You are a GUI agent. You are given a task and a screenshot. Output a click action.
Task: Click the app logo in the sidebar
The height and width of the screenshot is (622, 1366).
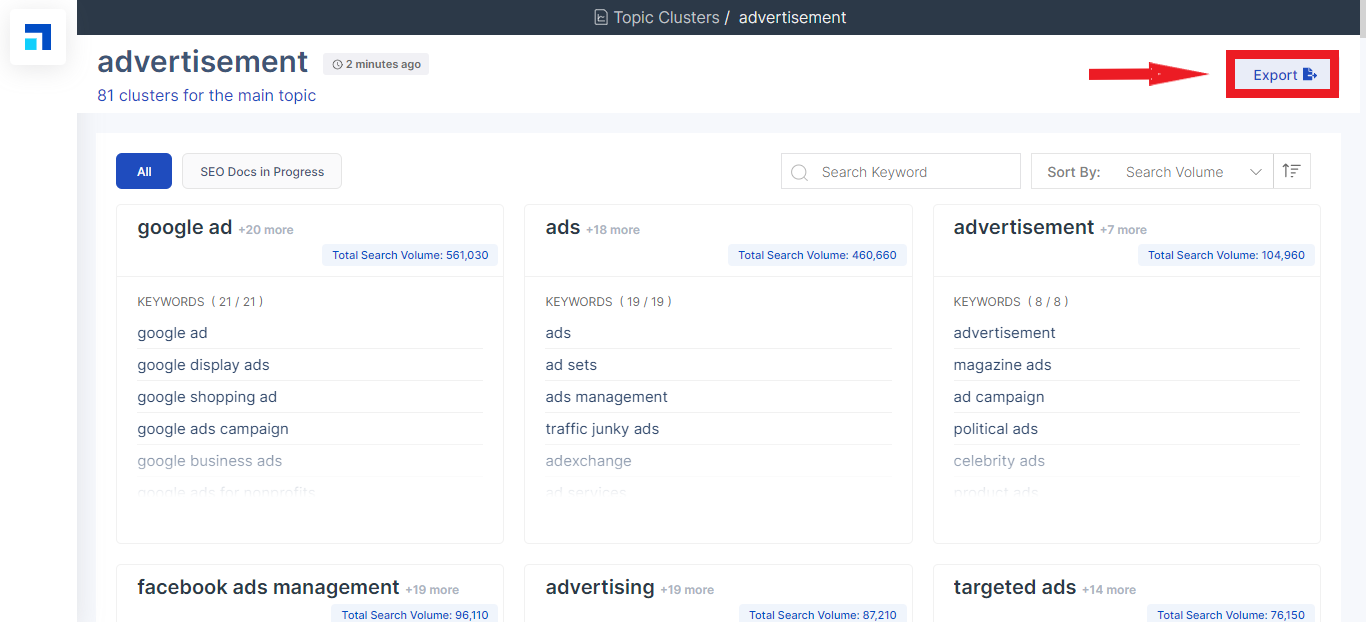pyautogui.click(x=38, y=38)
